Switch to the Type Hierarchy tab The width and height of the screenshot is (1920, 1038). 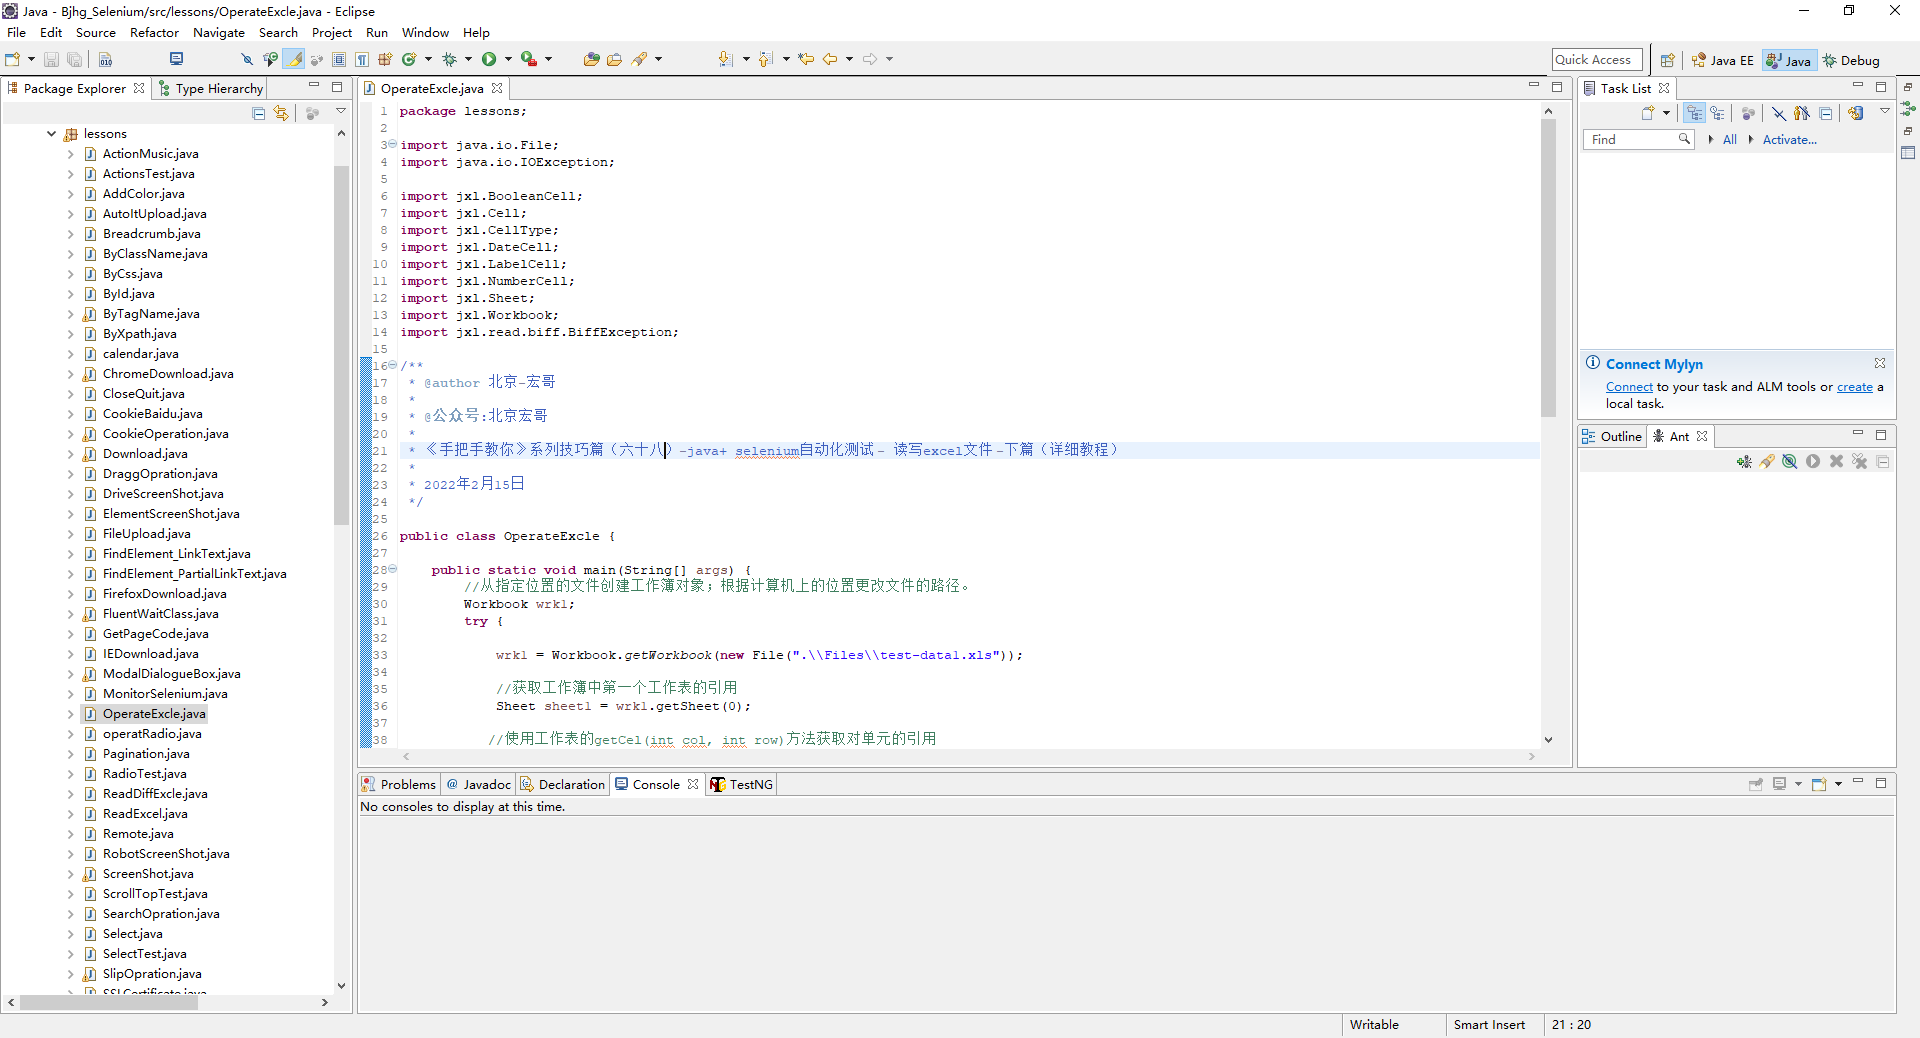coord(210,88)
